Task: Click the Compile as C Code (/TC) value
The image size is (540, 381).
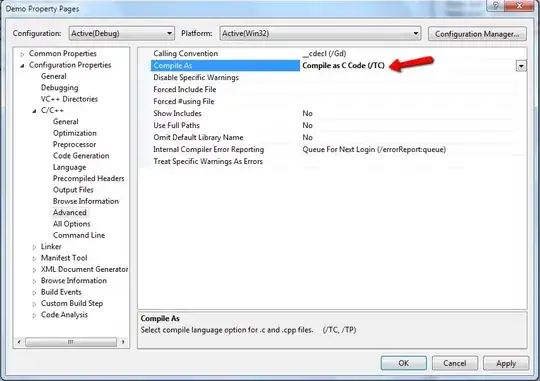Action: point(343,65)
